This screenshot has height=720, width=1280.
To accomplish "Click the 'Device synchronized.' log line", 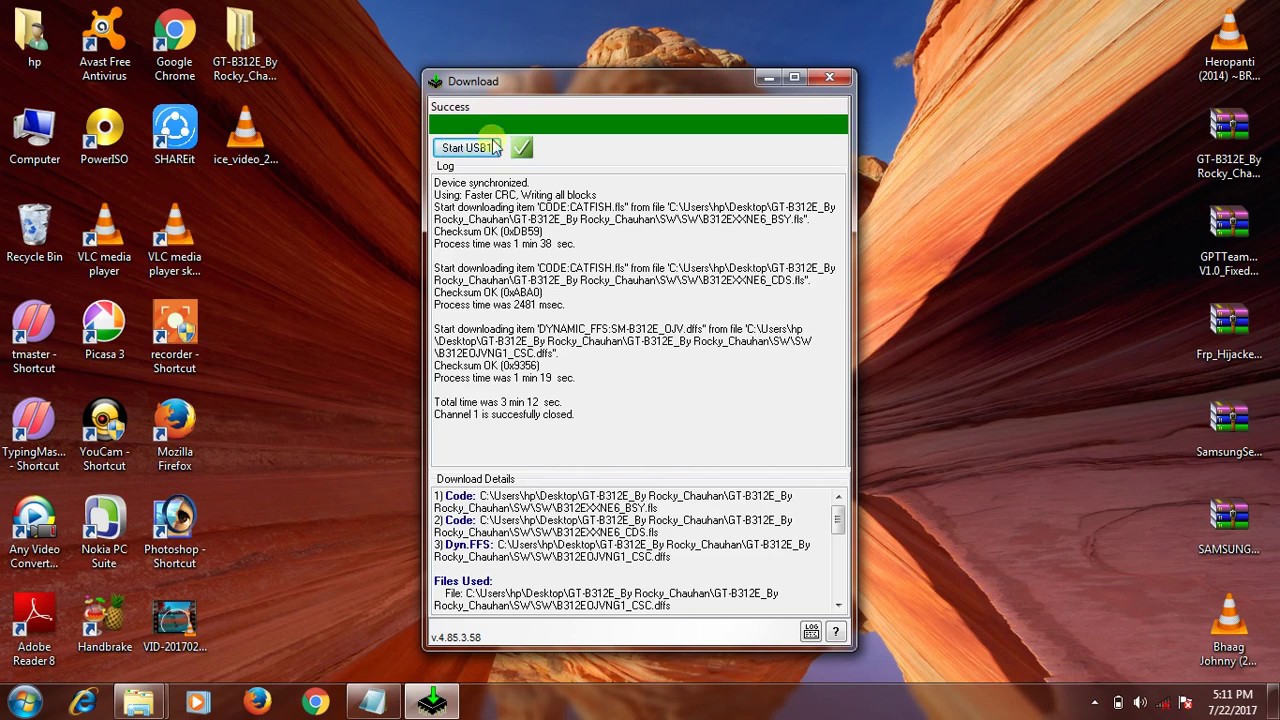I will click(x=481, y=183).
